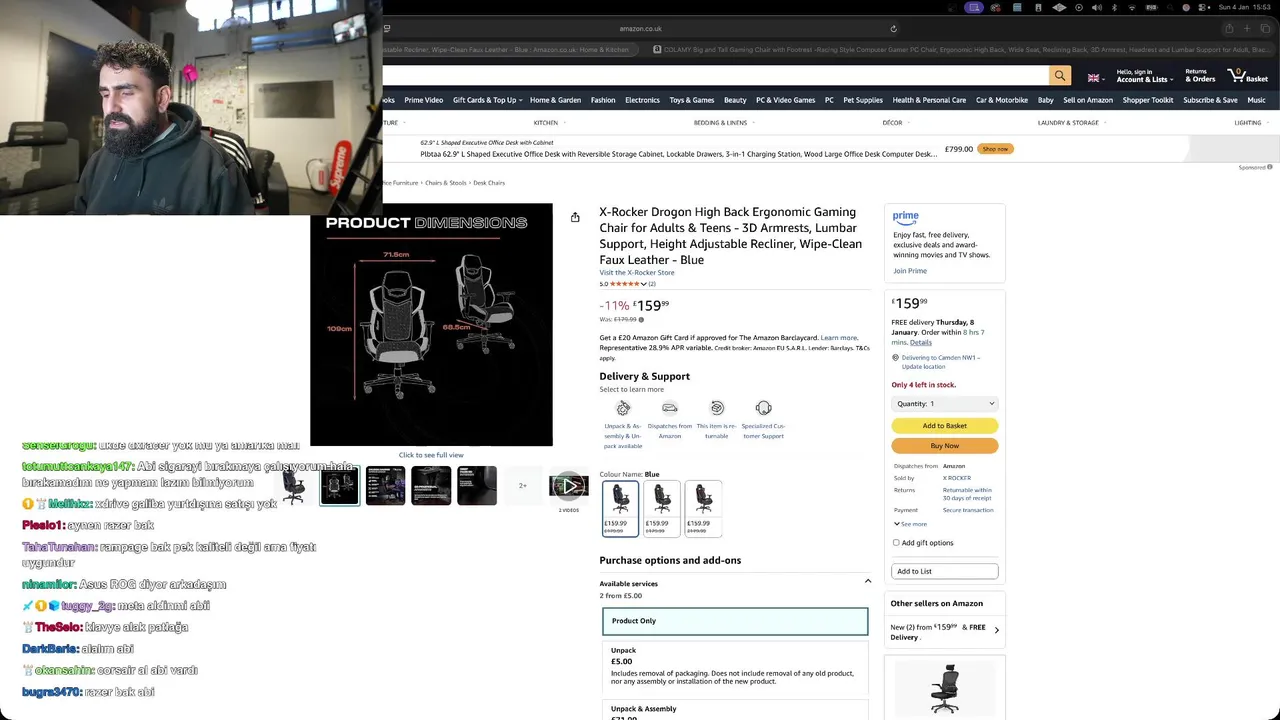Screen dimensions: 1280x720
Task: Collapse the Available services section
Action: (x=868, y=581)
